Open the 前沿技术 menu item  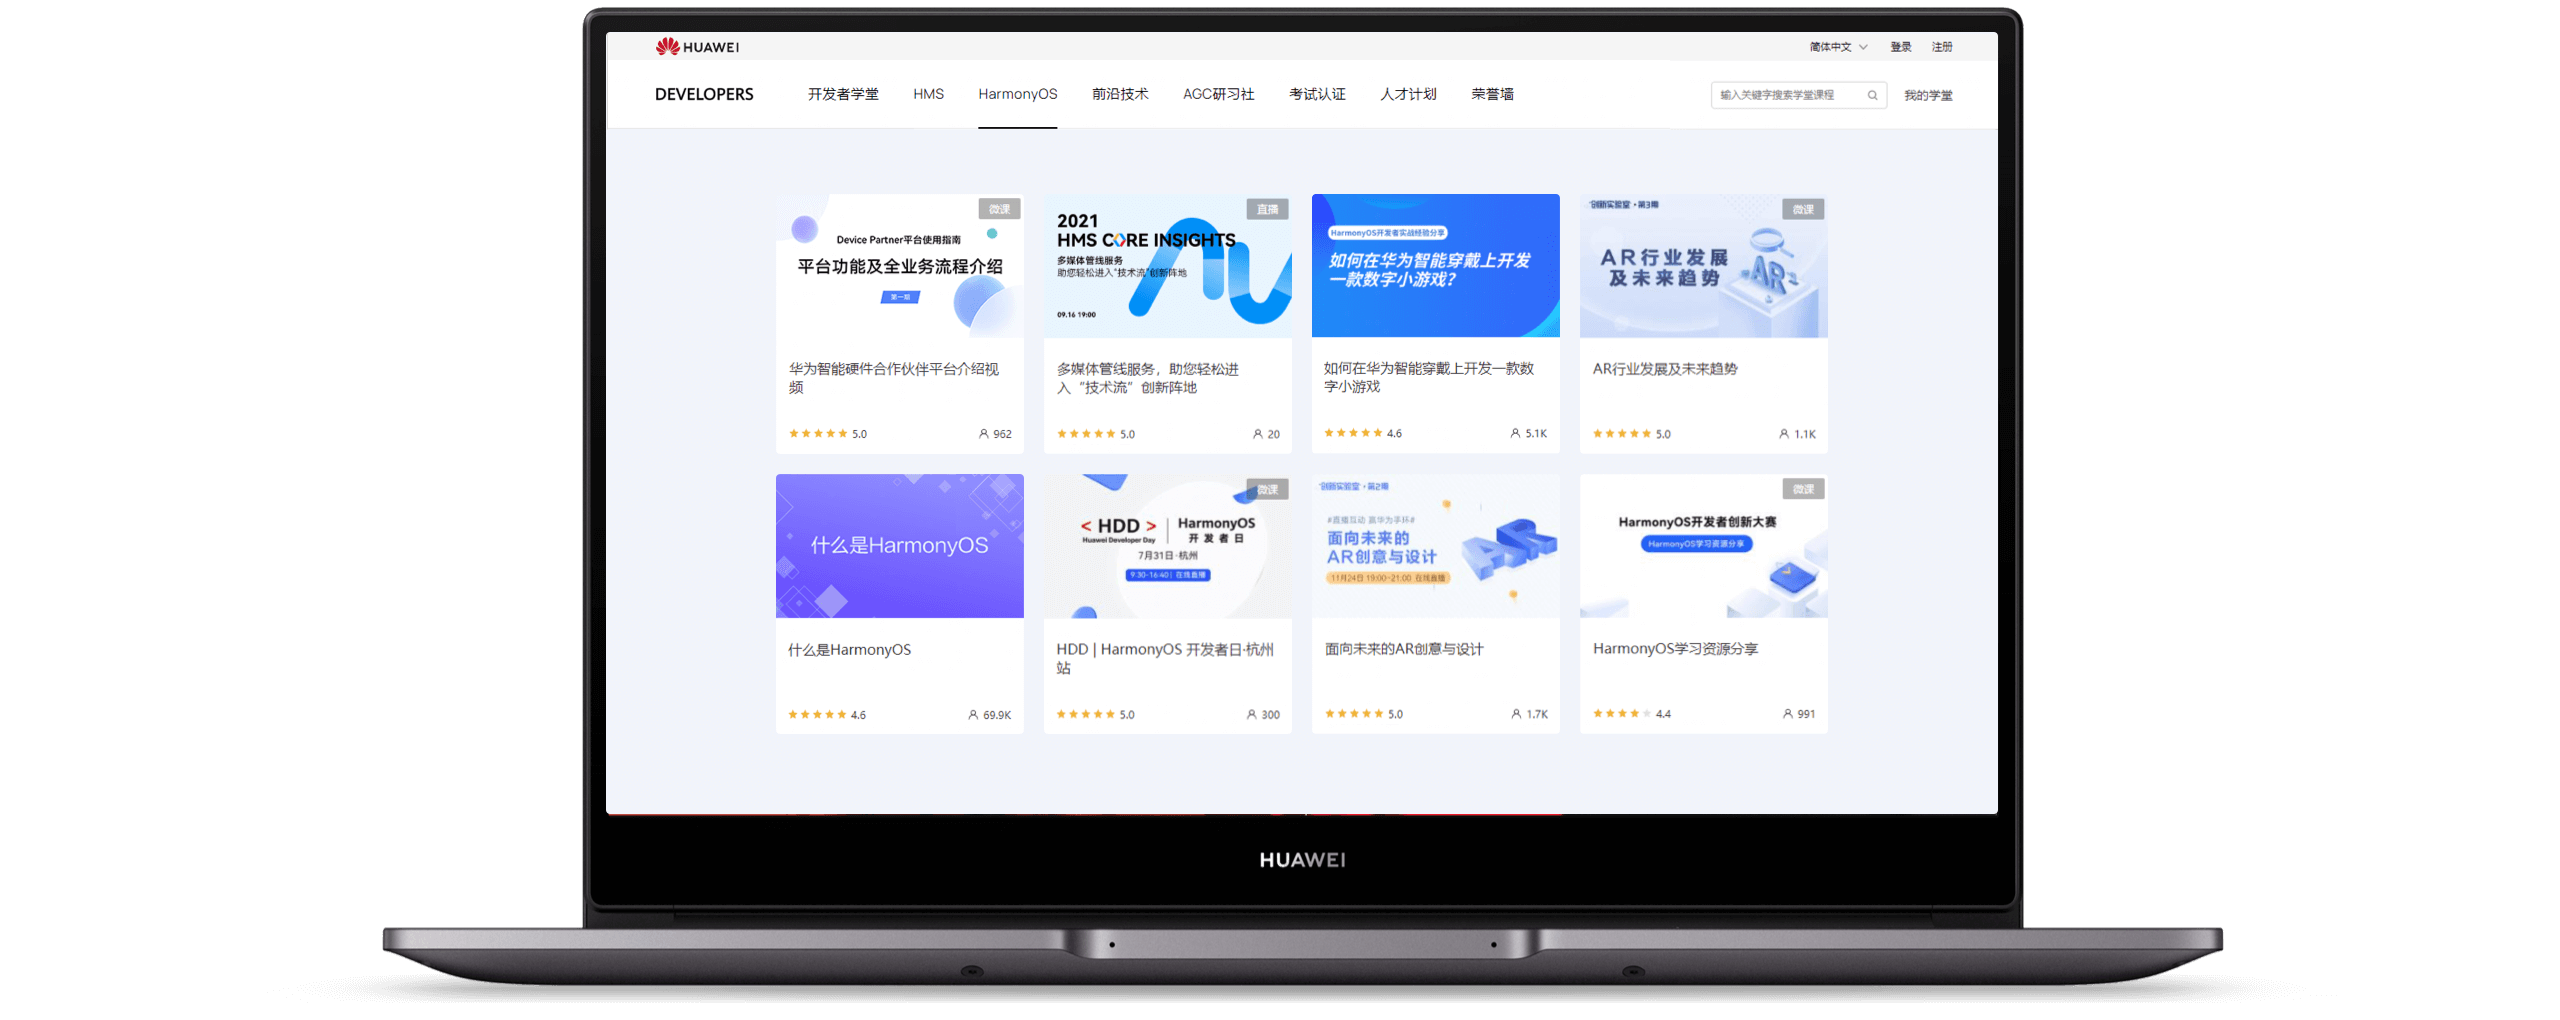point(1120,94)
